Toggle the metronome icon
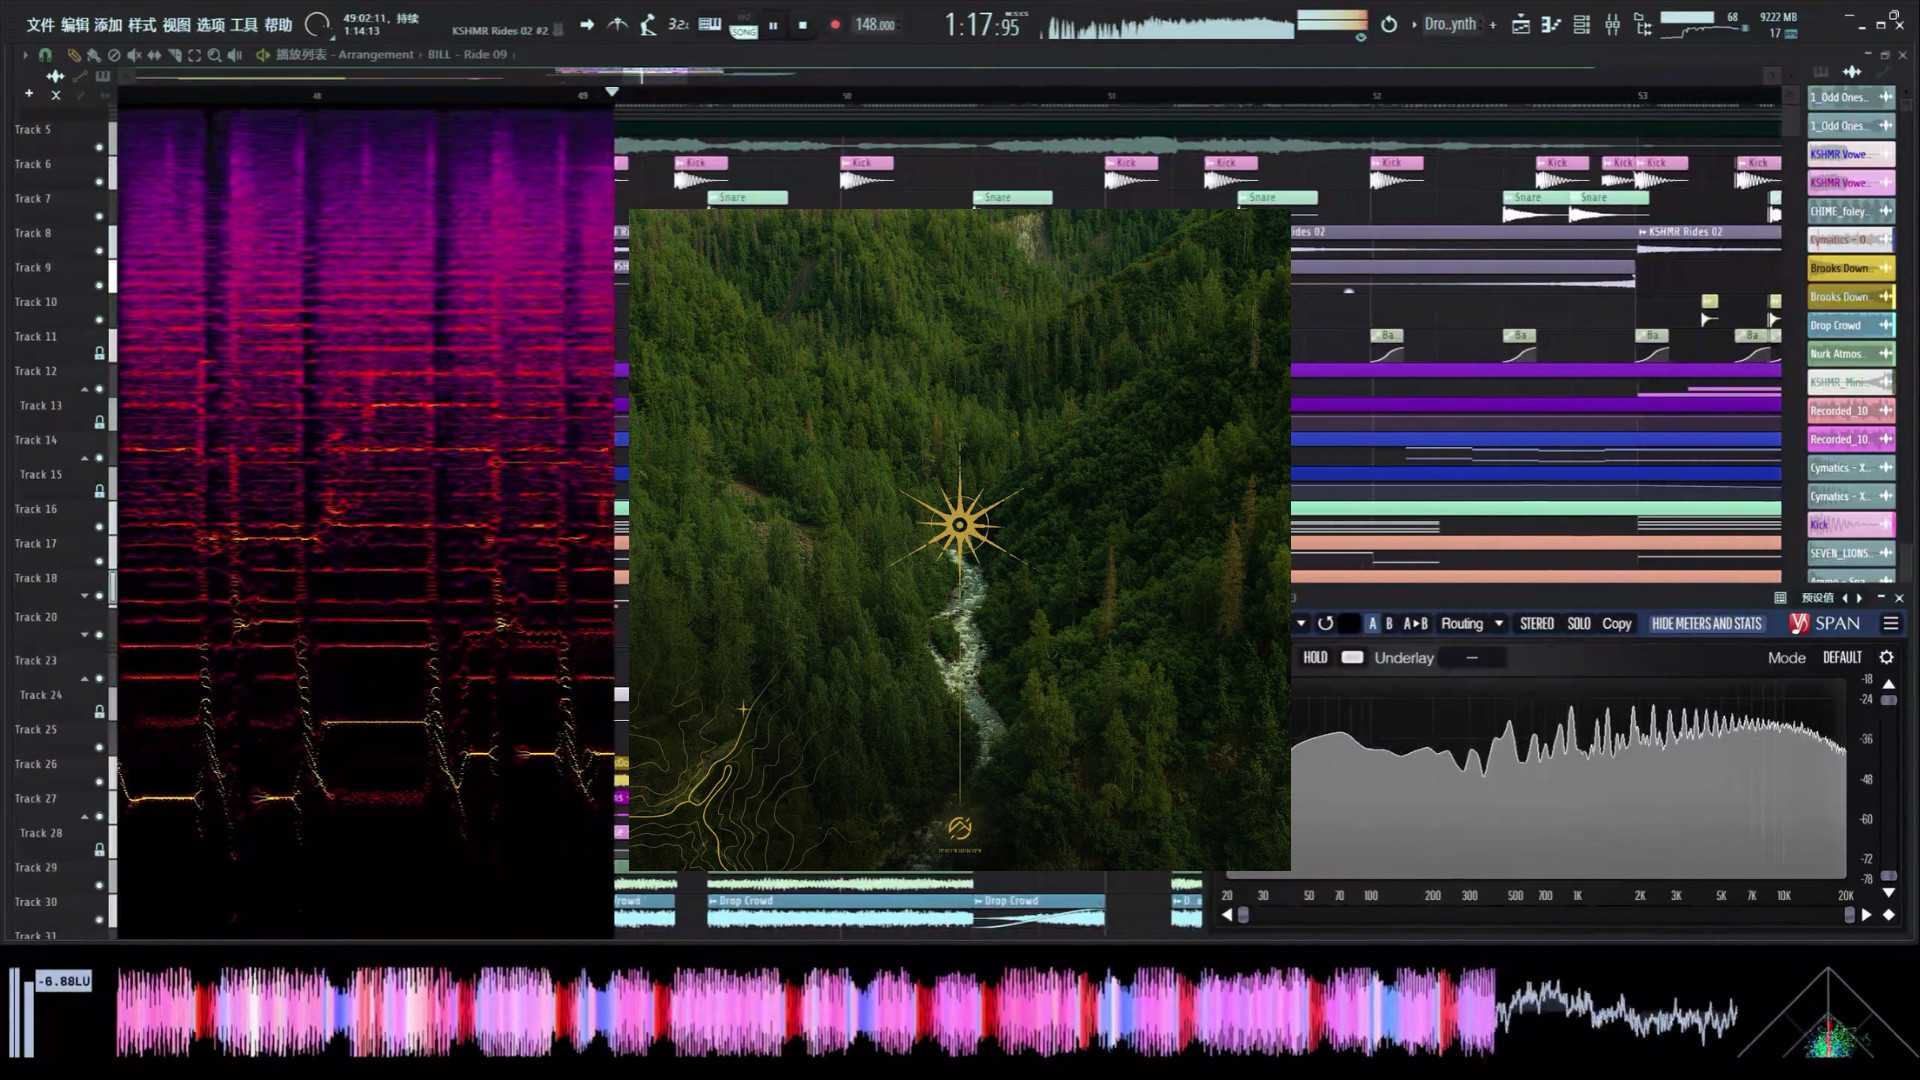The height and width of the screenshot is (1080, 1920). tap(618, 24)
